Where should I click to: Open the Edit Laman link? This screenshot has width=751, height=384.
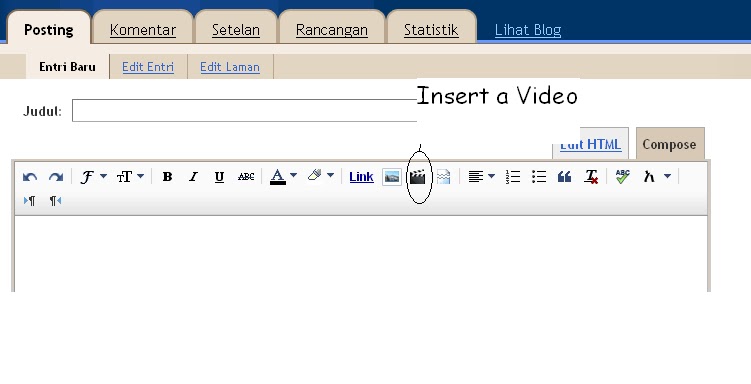pyautogui.click(x=230, y=67)
